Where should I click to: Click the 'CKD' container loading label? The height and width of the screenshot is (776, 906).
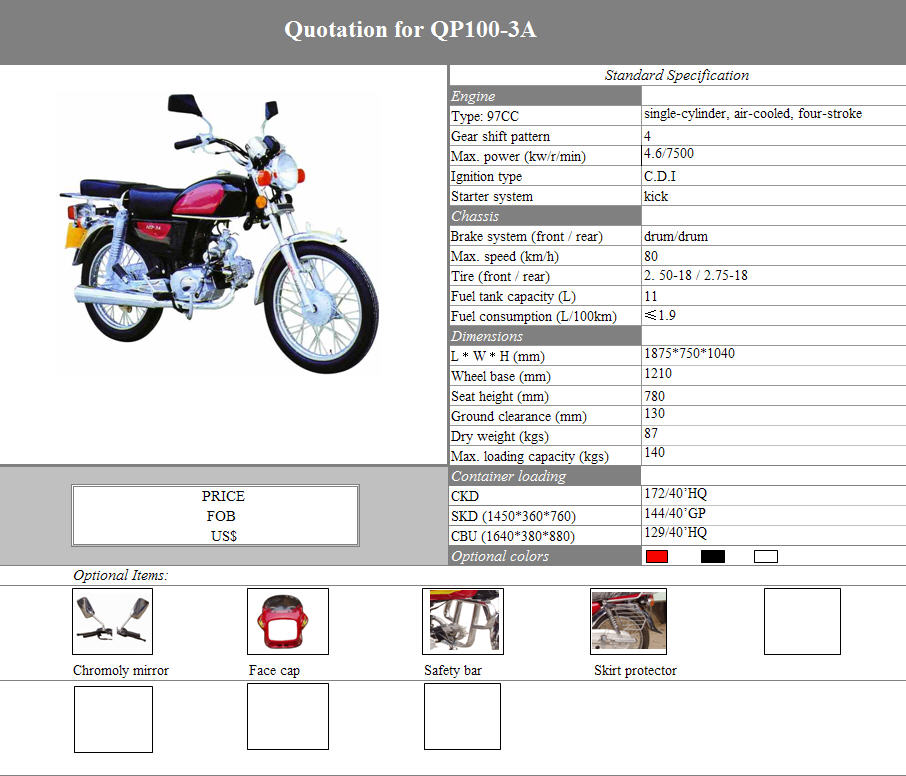pos(465,496)
